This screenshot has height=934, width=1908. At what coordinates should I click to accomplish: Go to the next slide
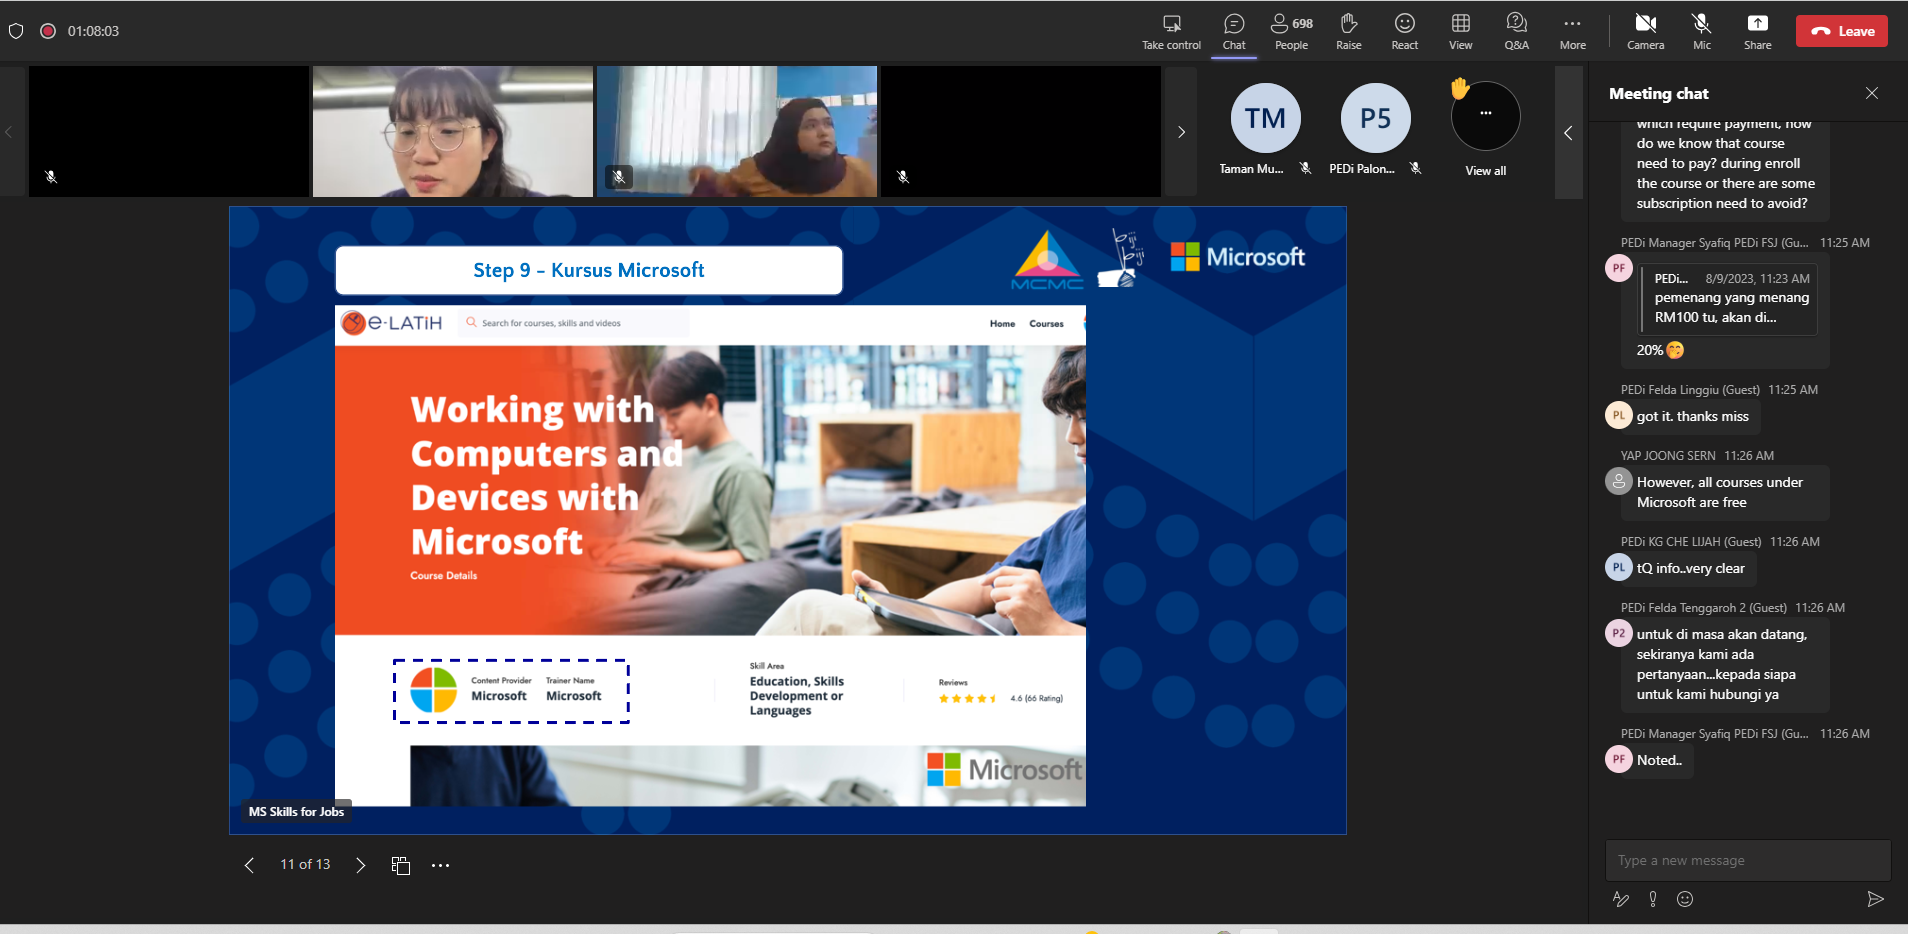pos(360,865)
